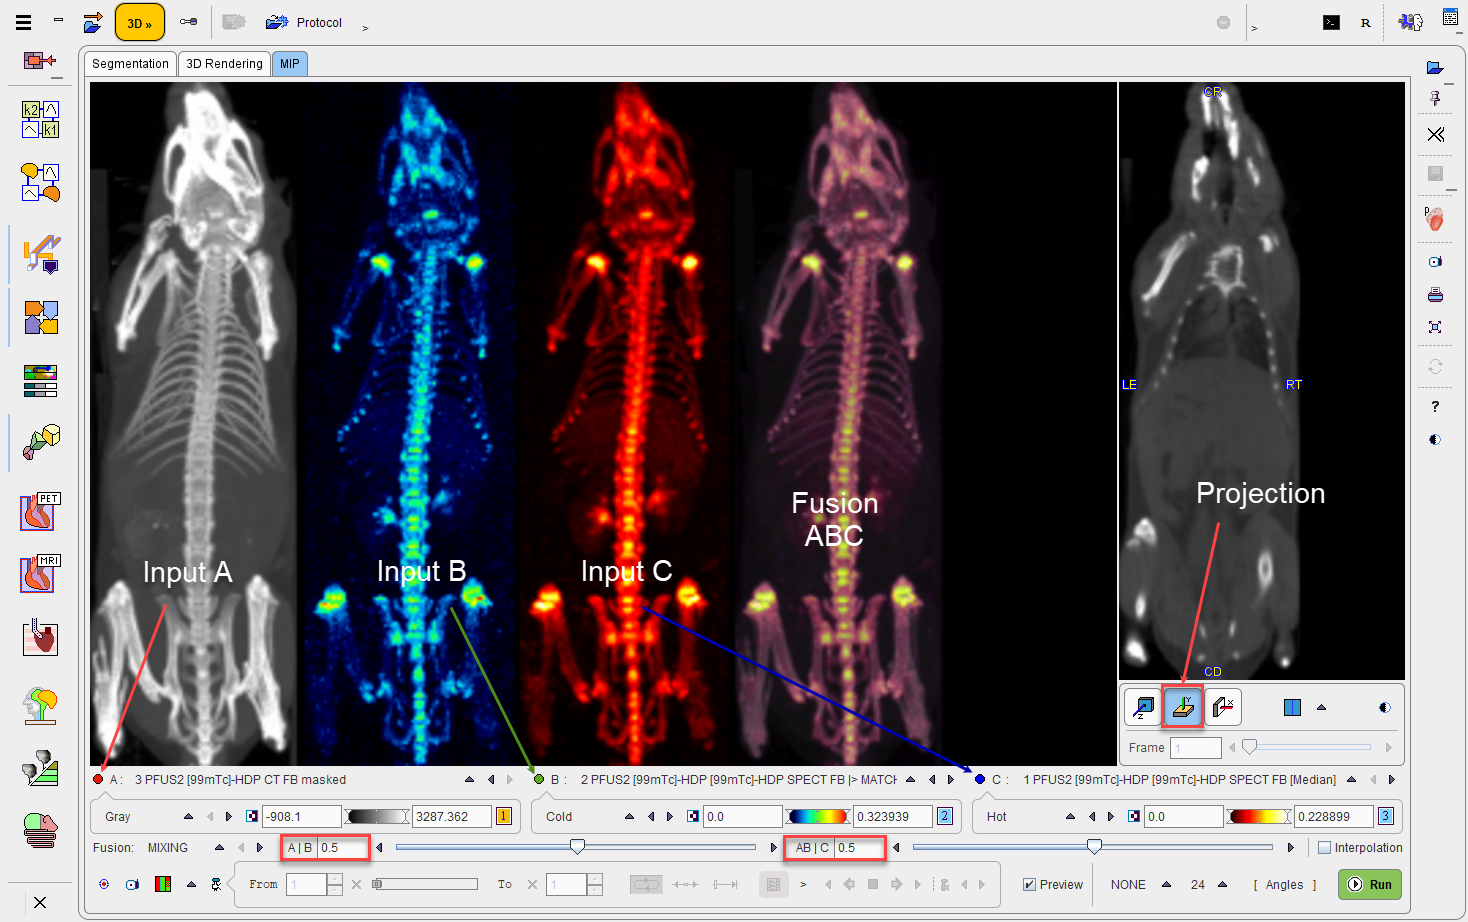The height and width of the screenshot is (922, 1468).
Task: Click the R statistics icon
Action: point(1366,22)
